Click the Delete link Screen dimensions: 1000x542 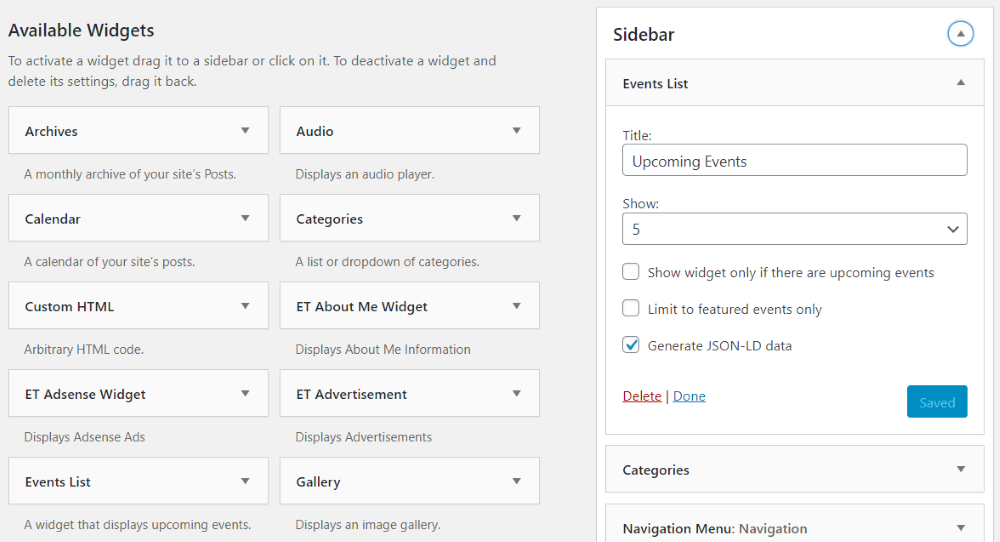642,396
